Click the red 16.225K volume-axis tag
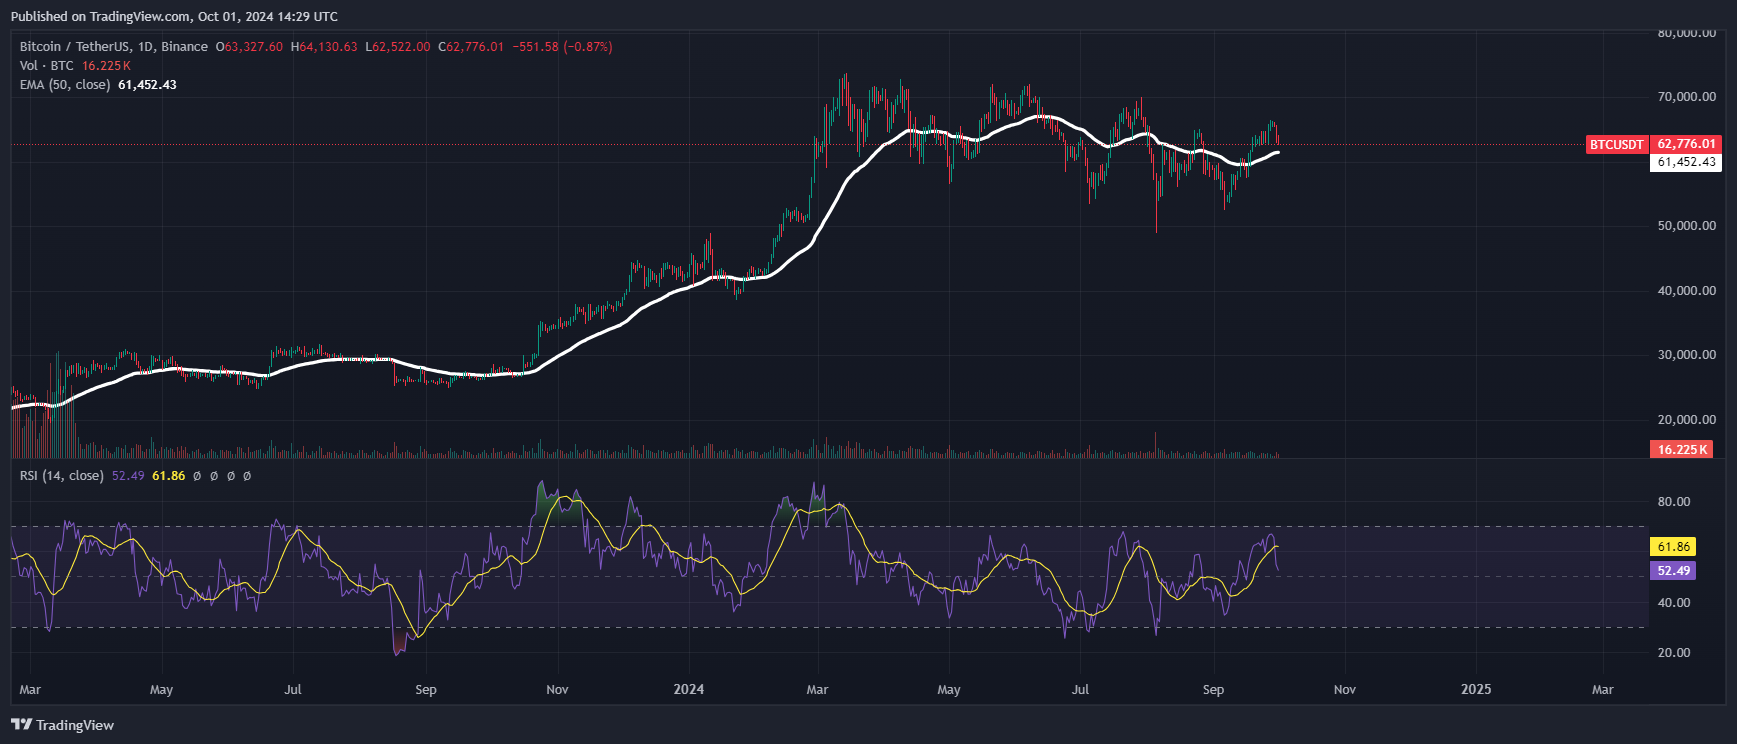 1682,450
